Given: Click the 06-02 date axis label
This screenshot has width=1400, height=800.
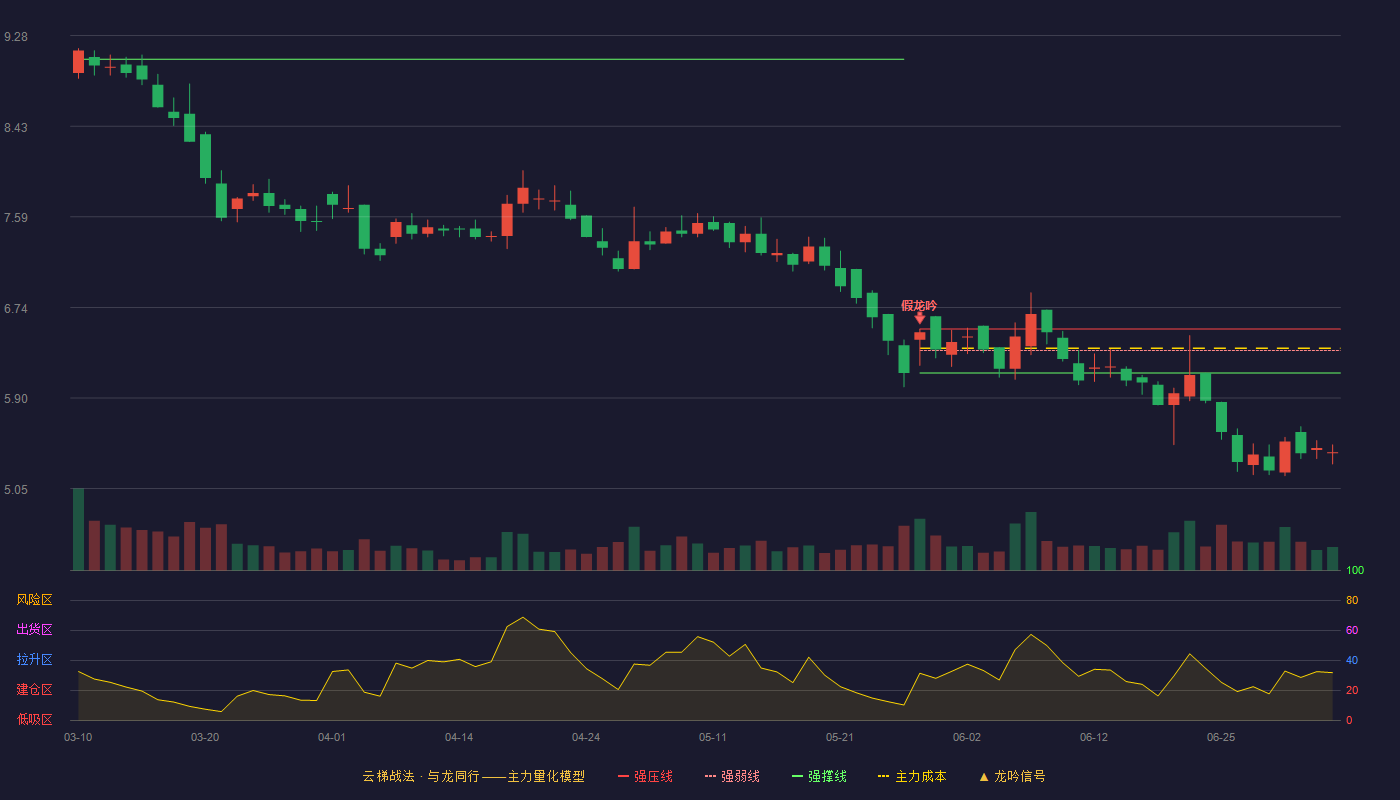Looking at the screenshot, I should click(x=967, y=737).
